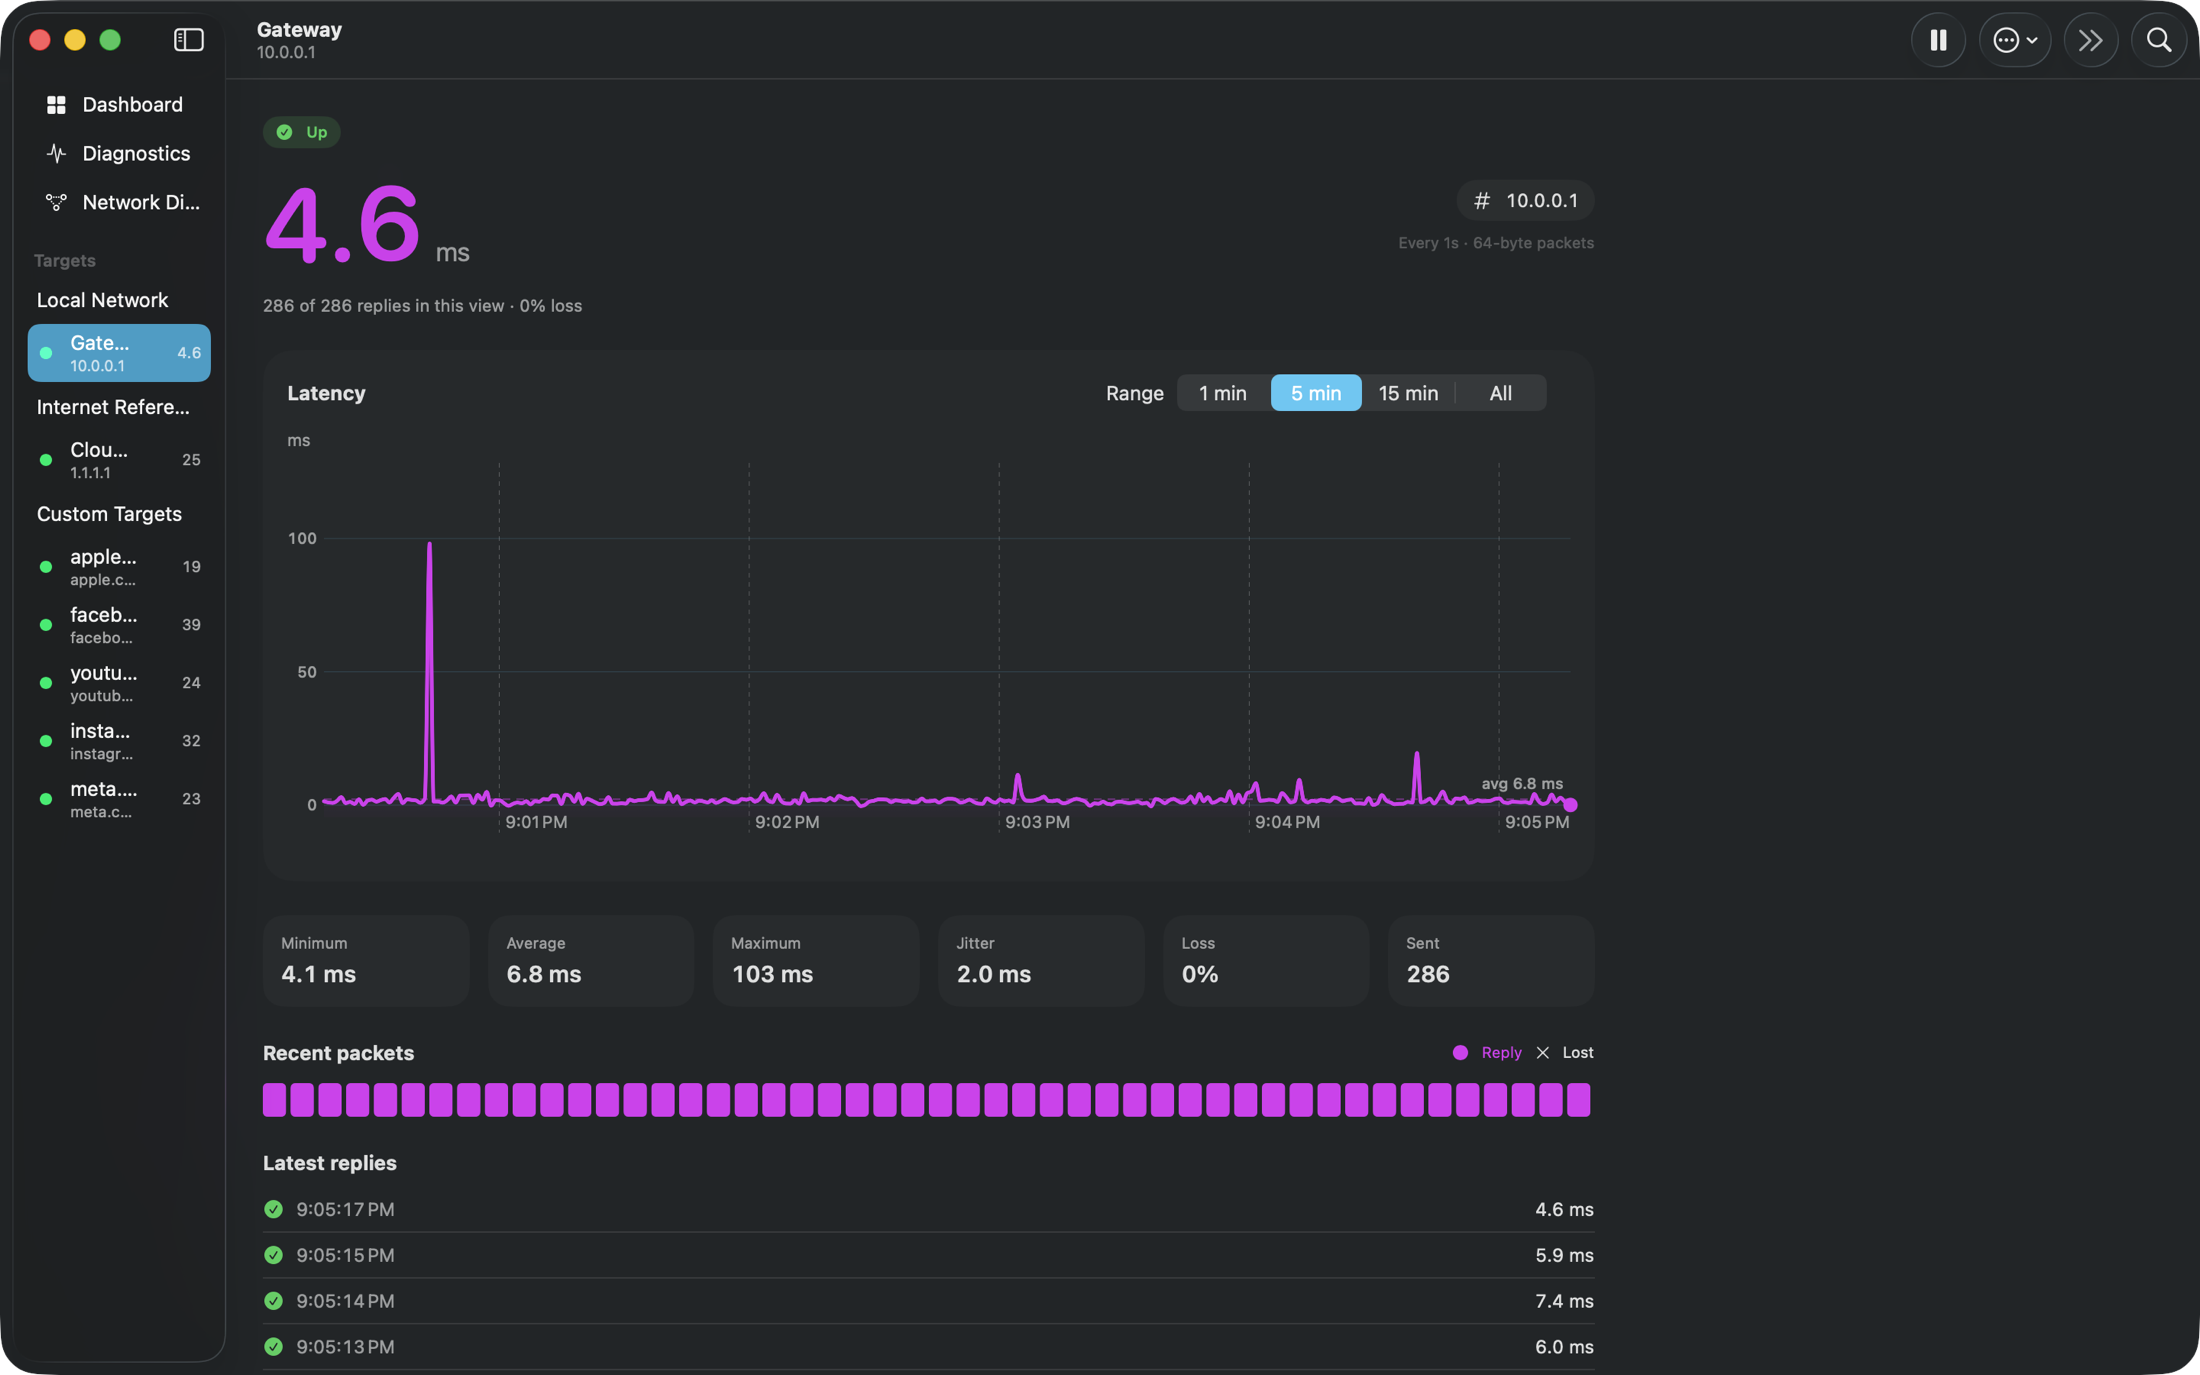
Task: Select the instagram target row
Action: pyautogui.click(x=119, y=741)
